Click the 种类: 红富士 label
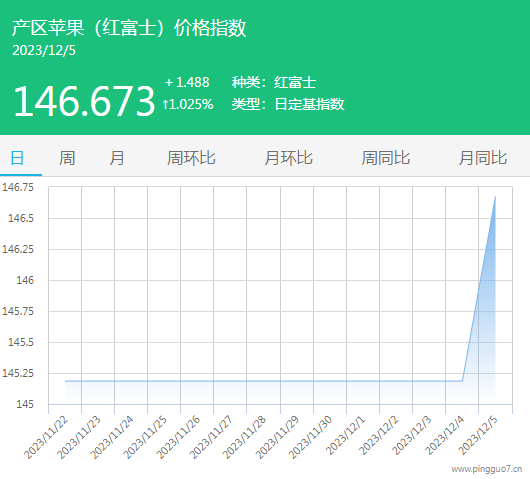Screen dimensions: 530x479 point(274,82)
